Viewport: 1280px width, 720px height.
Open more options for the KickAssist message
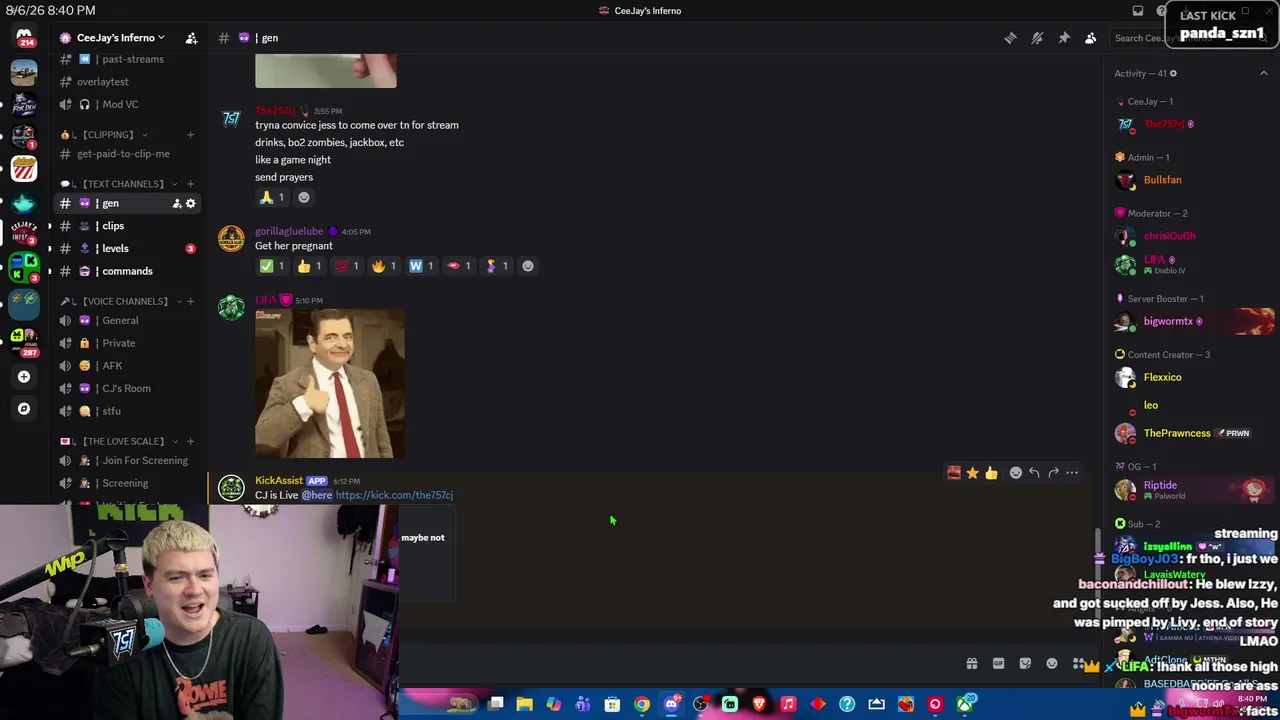pos(1072,473)
